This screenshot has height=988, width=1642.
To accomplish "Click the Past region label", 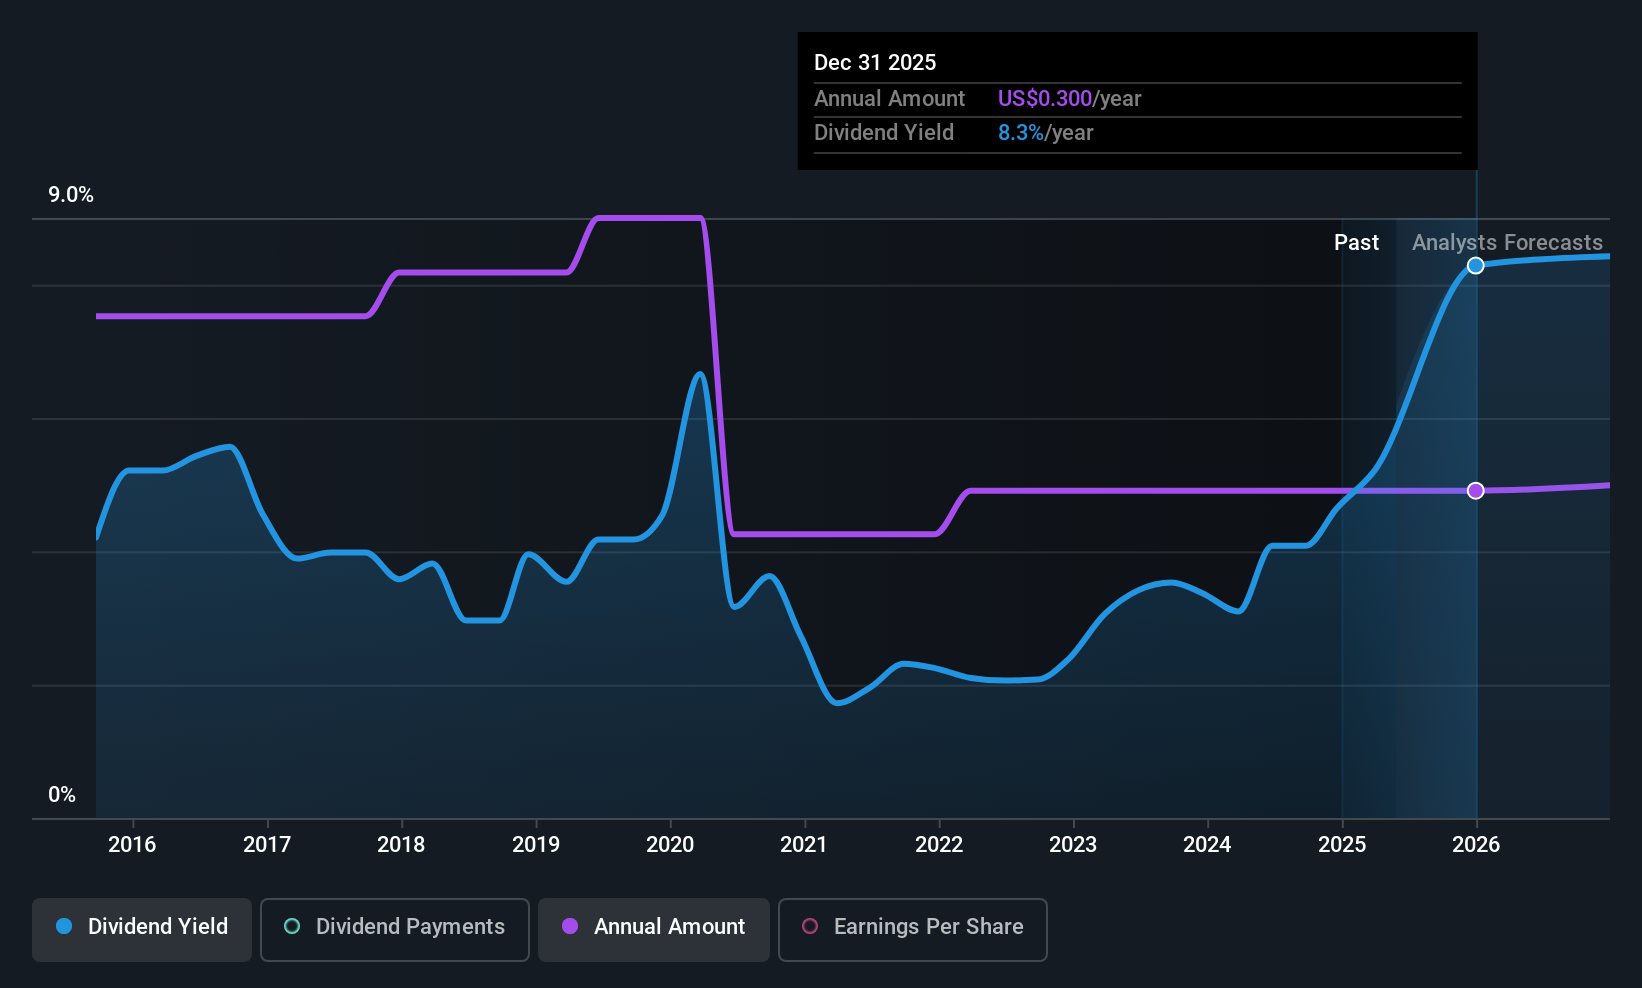I will click(x=1356, y=242).
